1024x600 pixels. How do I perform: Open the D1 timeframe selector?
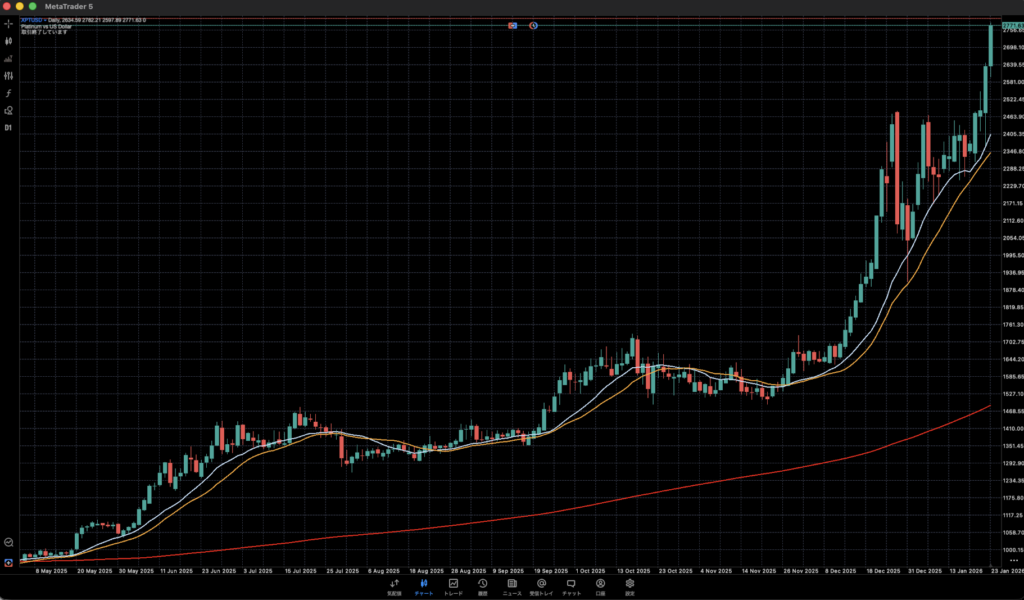point(8,128)
